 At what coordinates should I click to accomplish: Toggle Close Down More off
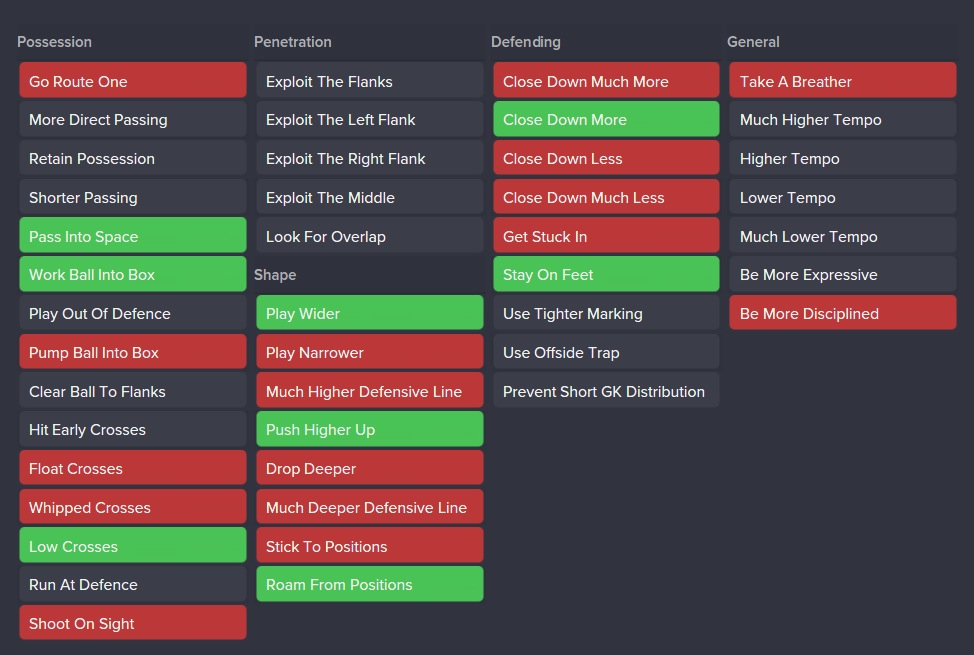point(605,120)
